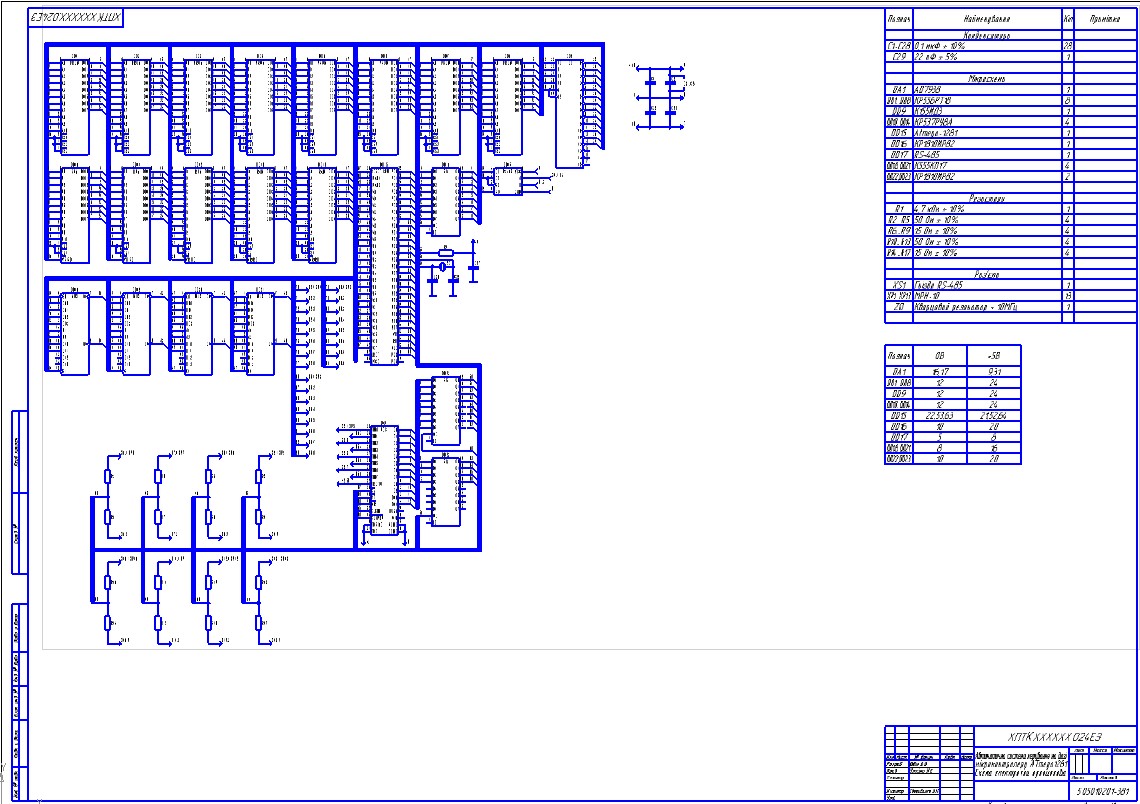Click the 'Найменування' column header in parts list
The height and width of the screenshot is (804, 1140).
click(987, 19)
